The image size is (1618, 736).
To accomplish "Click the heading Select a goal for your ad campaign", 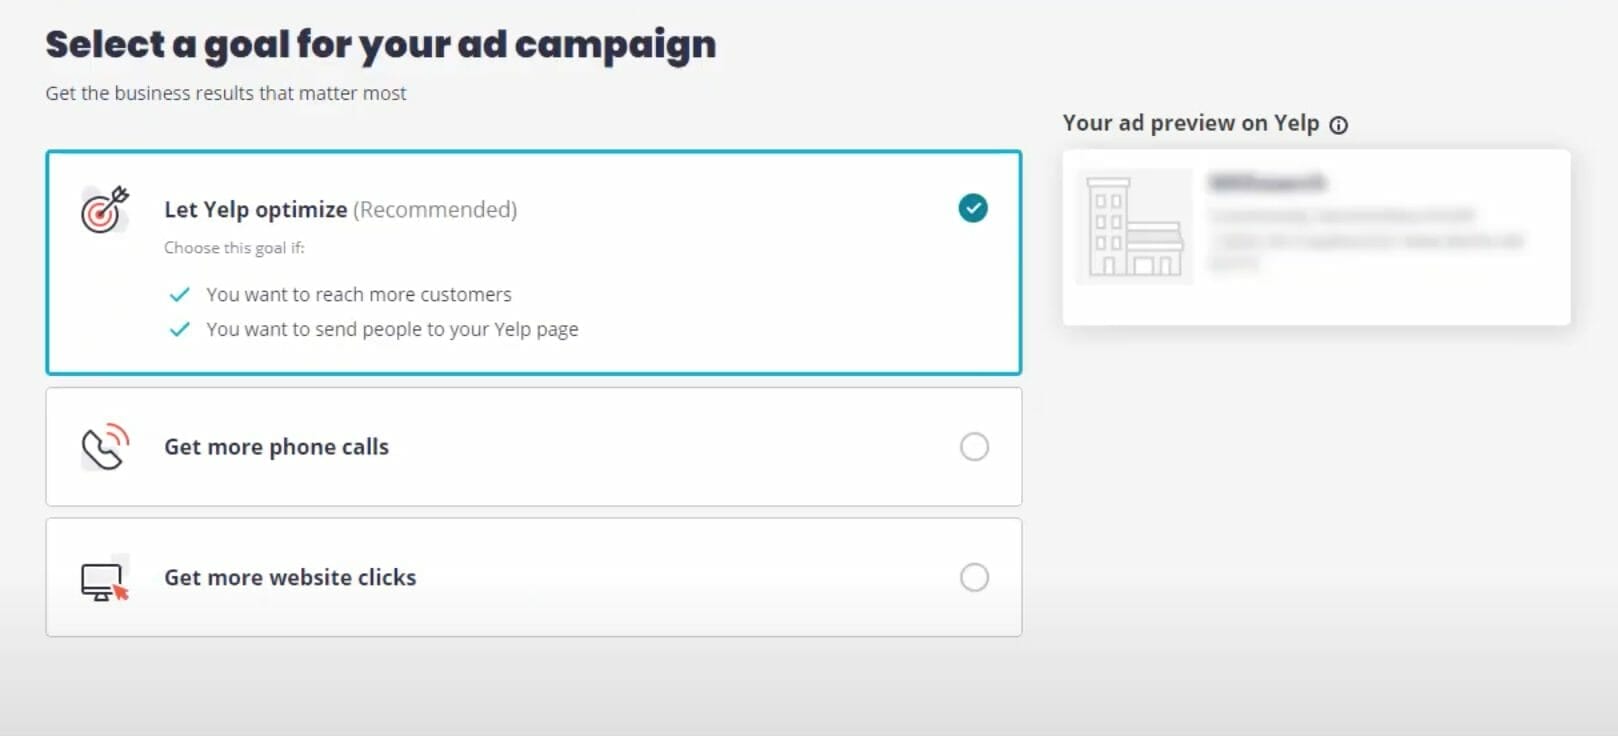I will pyautogui.click(x=380, y=43).
